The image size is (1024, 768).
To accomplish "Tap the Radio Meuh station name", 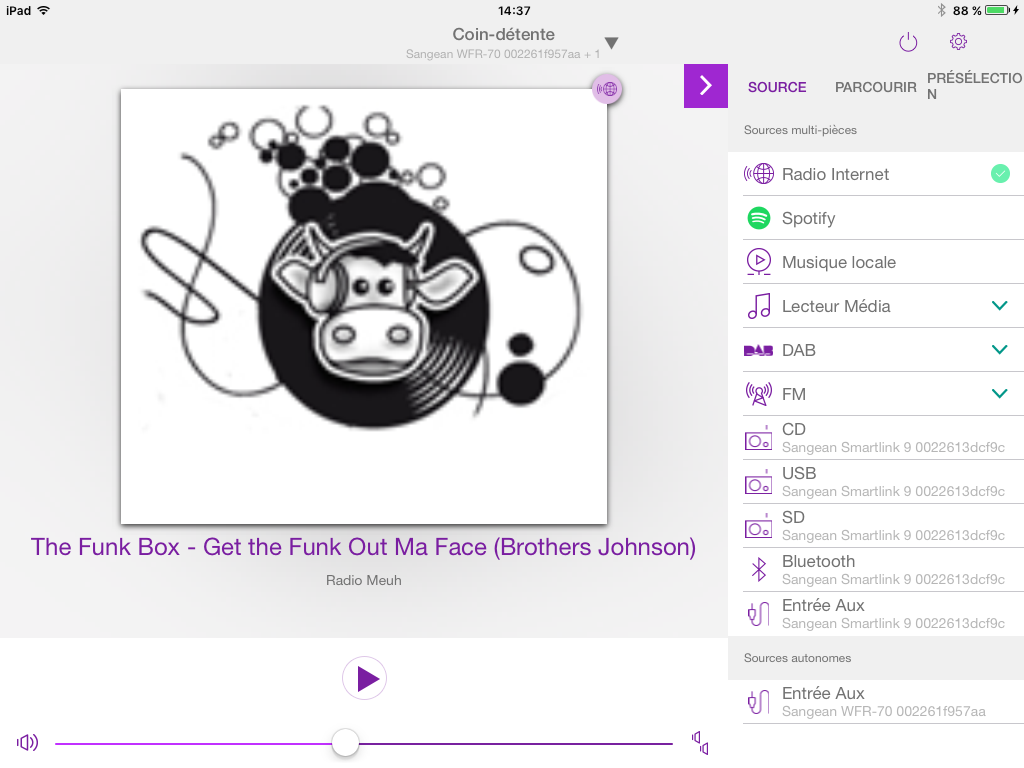I will click(364, 580).
